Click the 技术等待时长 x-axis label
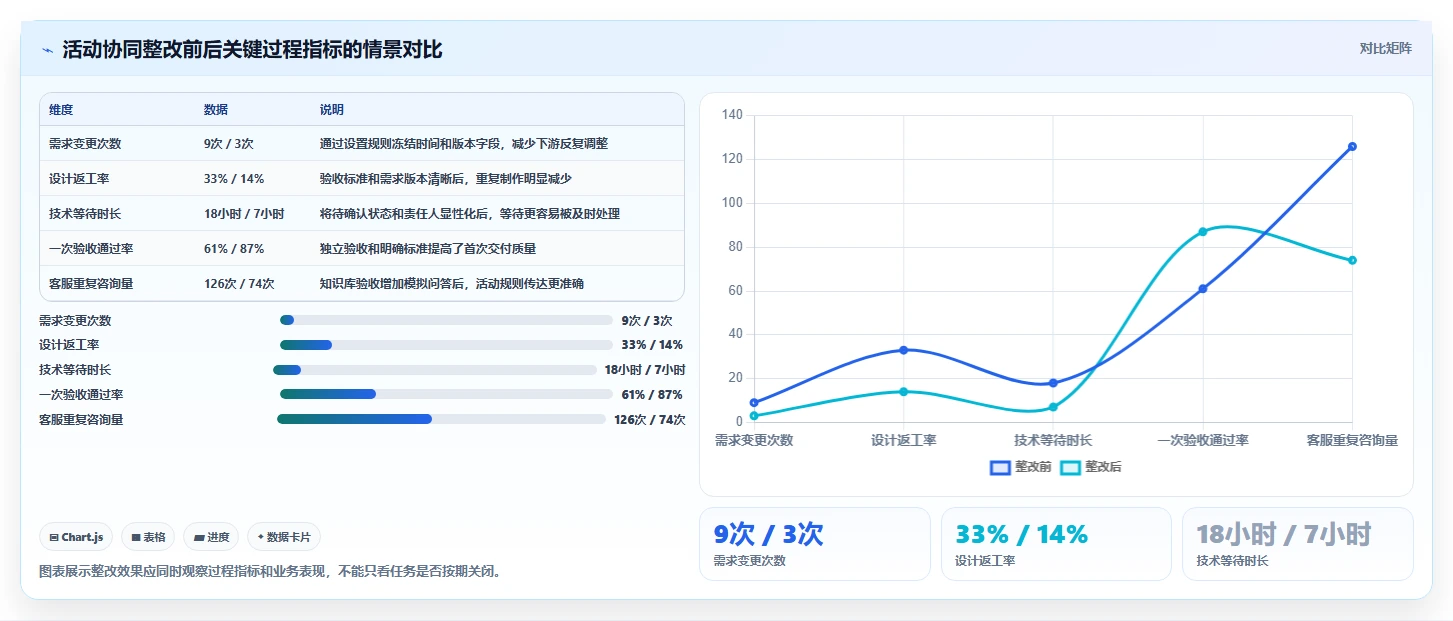 pos(1053,440)
